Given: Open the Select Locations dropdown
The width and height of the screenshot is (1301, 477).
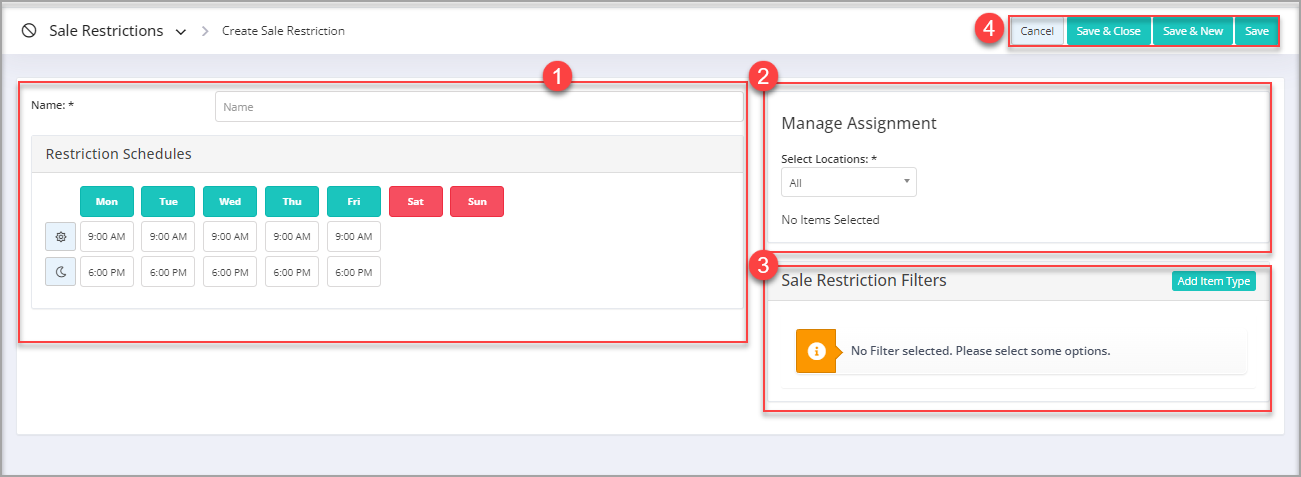Looking at the screenshot, I should [x=849, y=183].
